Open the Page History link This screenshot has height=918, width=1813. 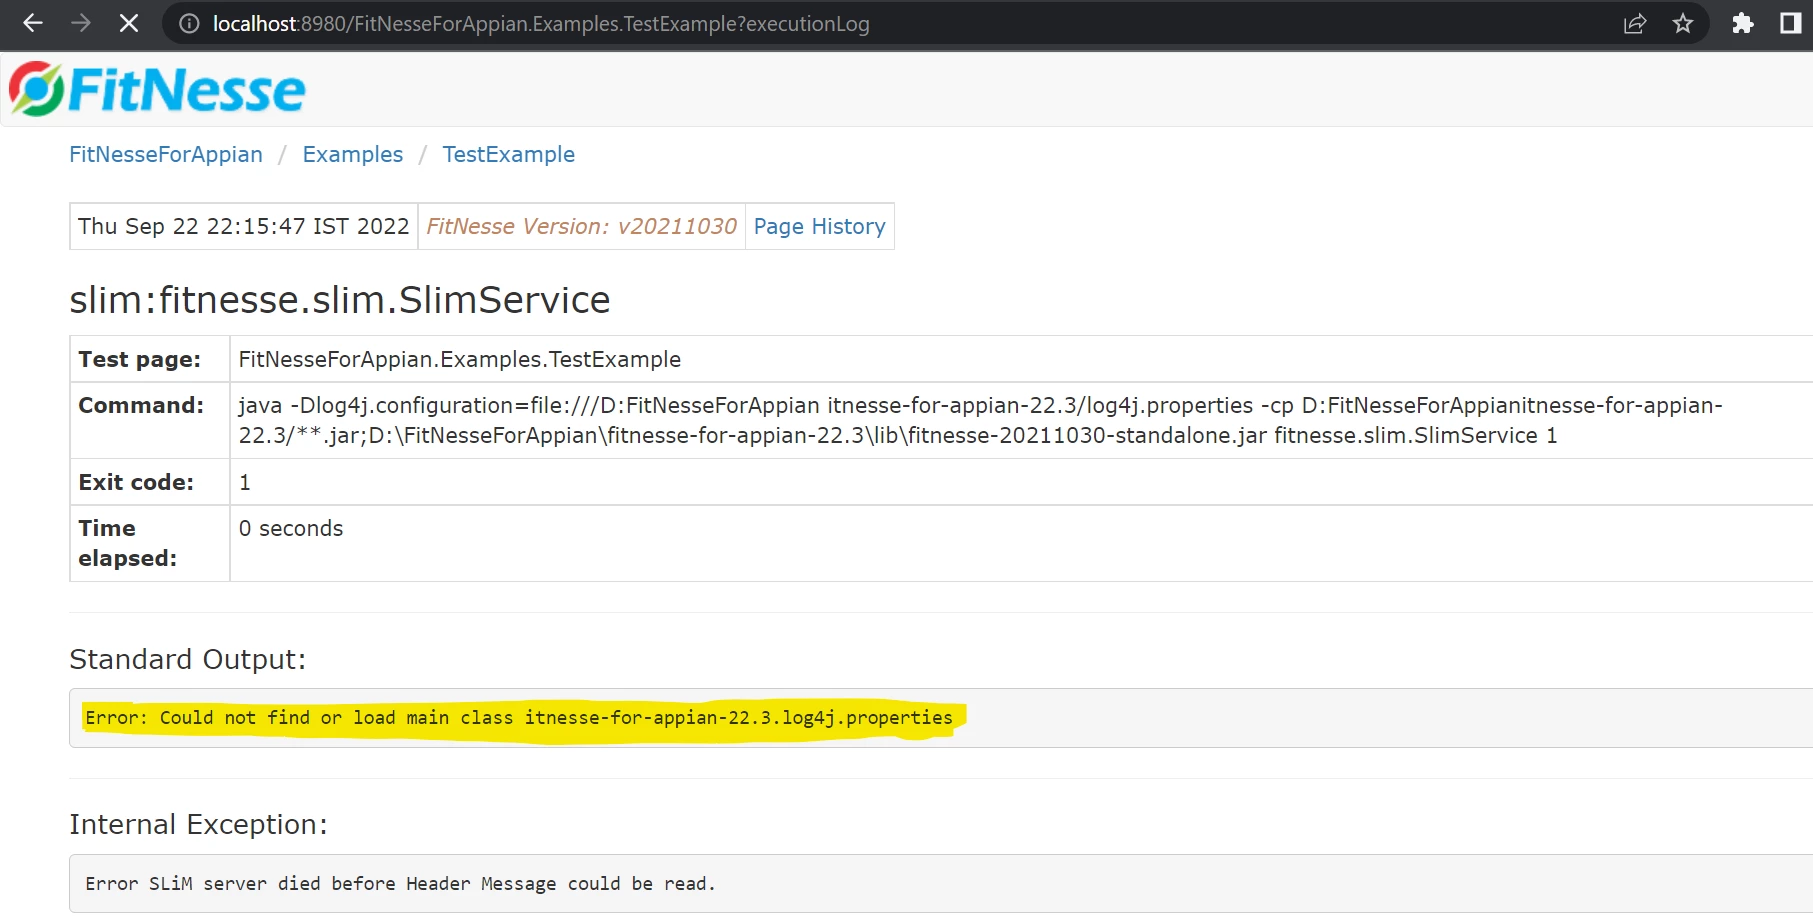(820, 226)
